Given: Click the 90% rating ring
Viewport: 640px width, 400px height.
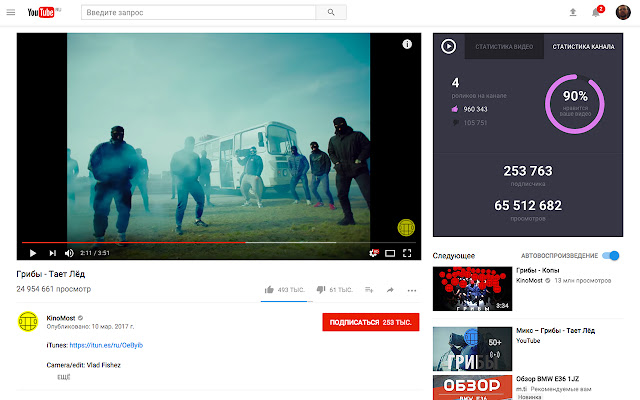Looking at the screenshot, I should [x=575, y=104].
